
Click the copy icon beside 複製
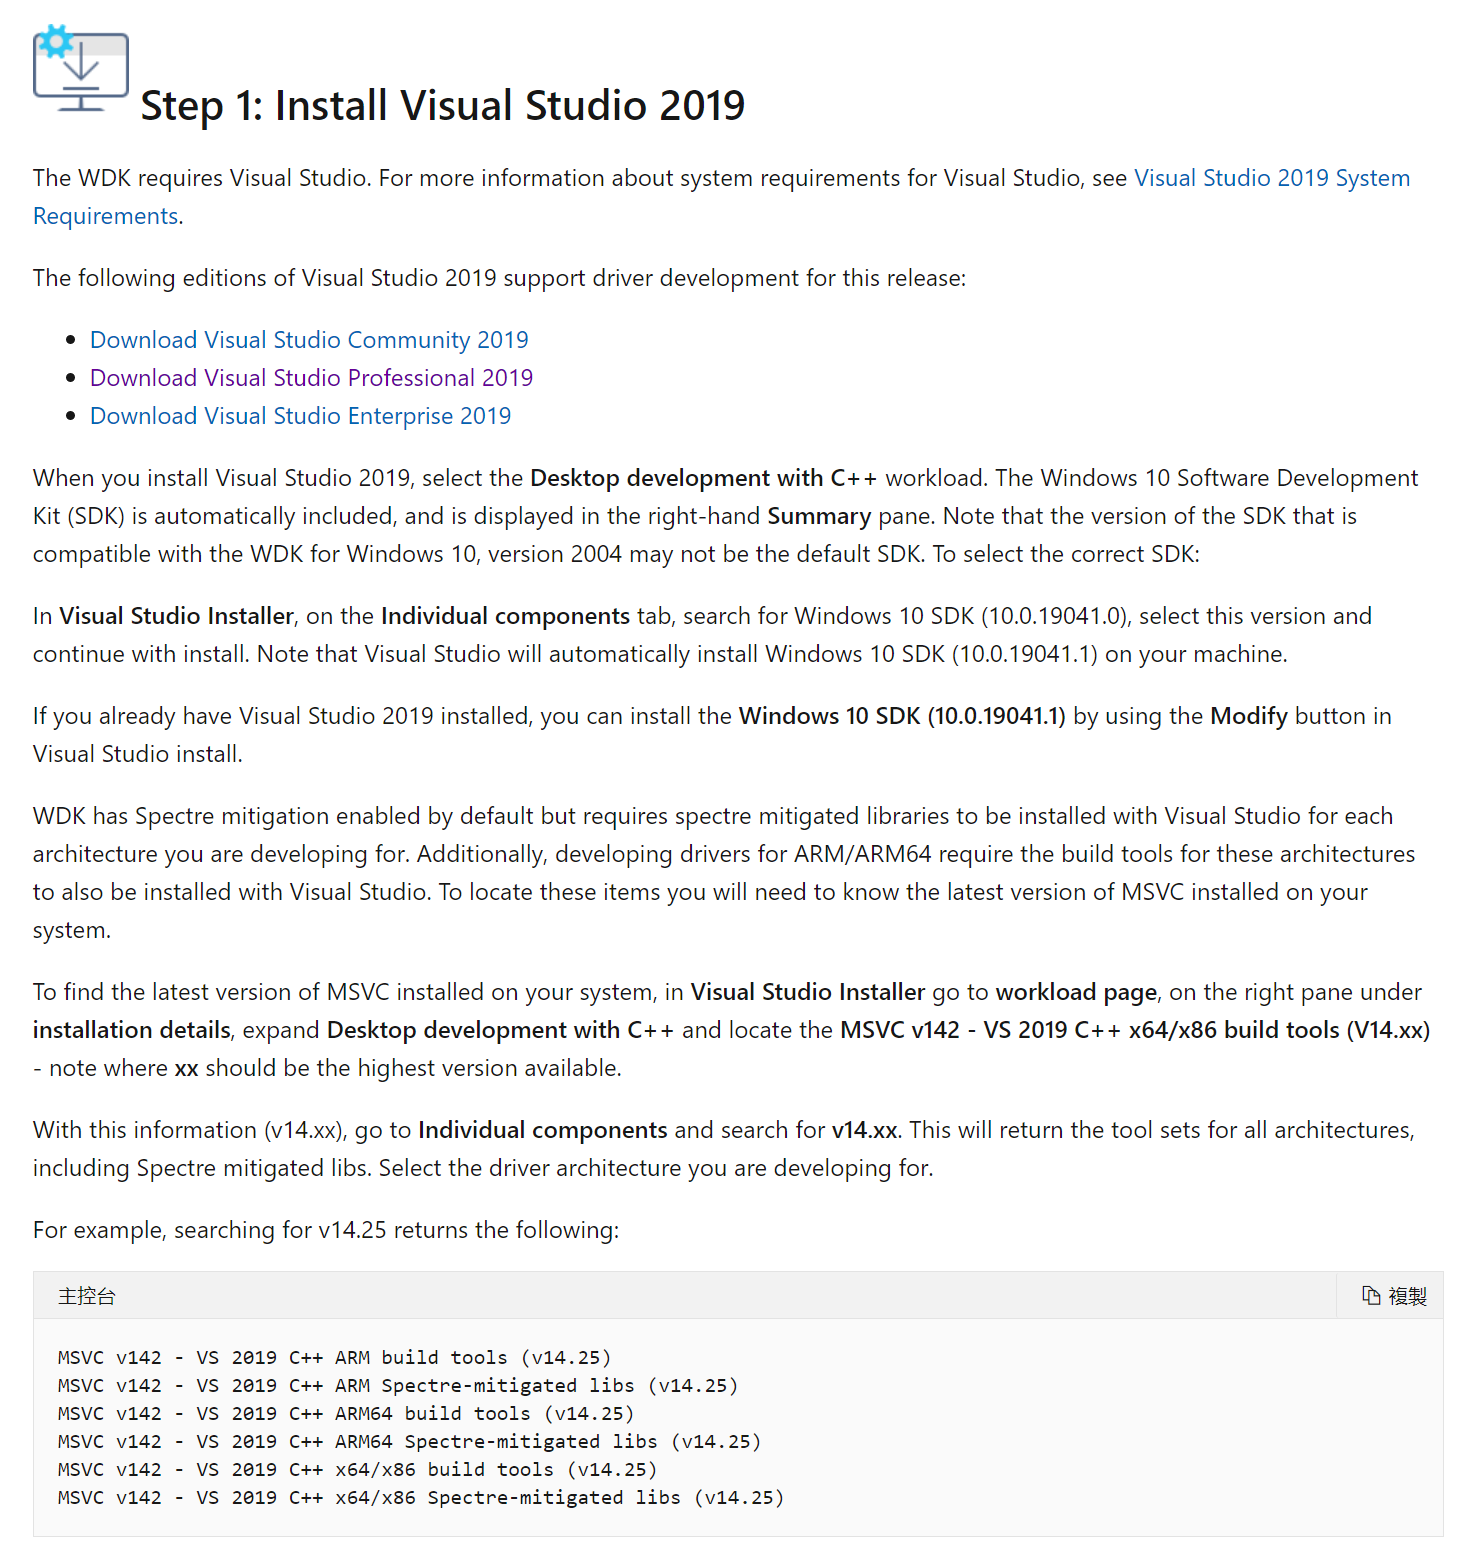pyautogui.click(x=1371, y=1294)
